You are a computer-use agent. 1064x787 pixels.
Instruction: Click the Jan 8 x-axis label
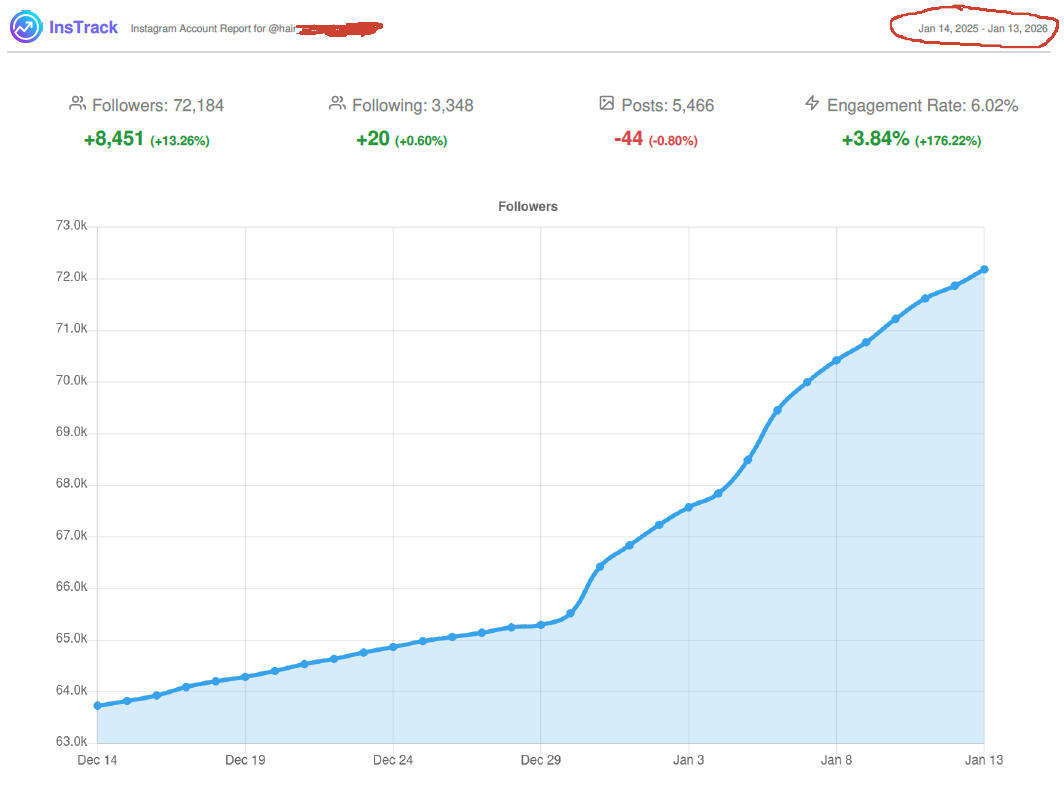coord(836,760)
